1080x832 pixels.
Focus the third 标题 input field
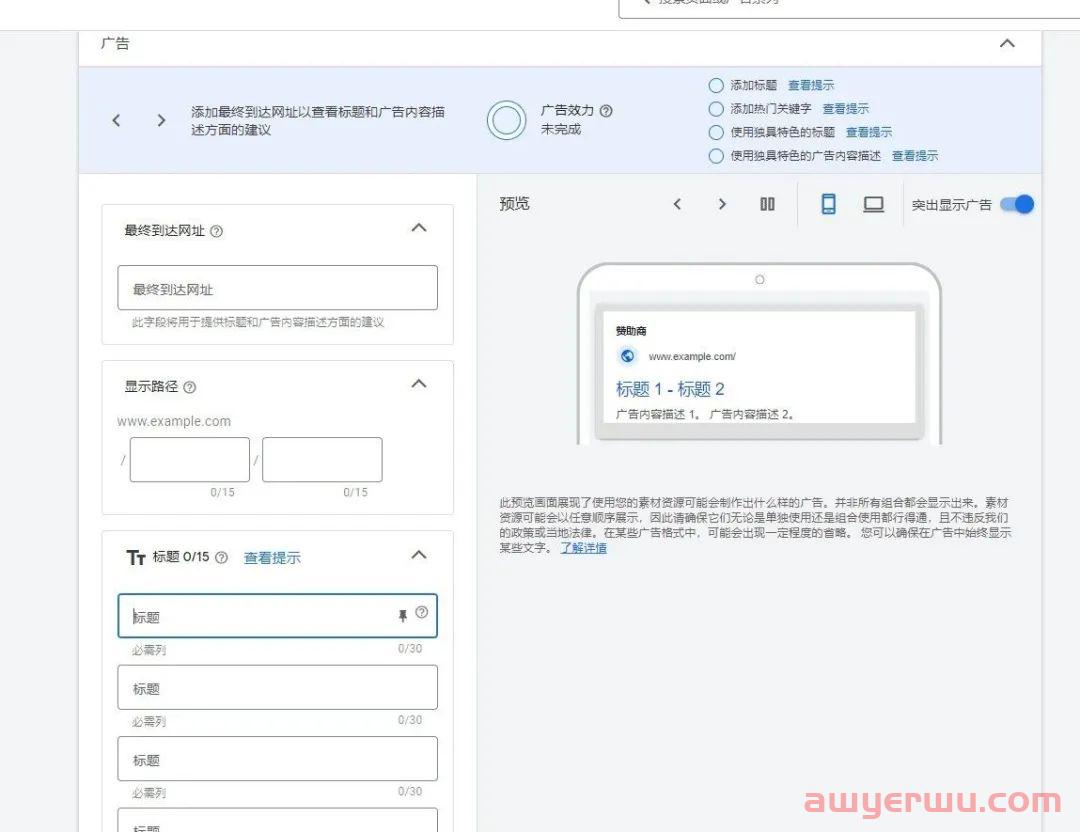point(278,759)
